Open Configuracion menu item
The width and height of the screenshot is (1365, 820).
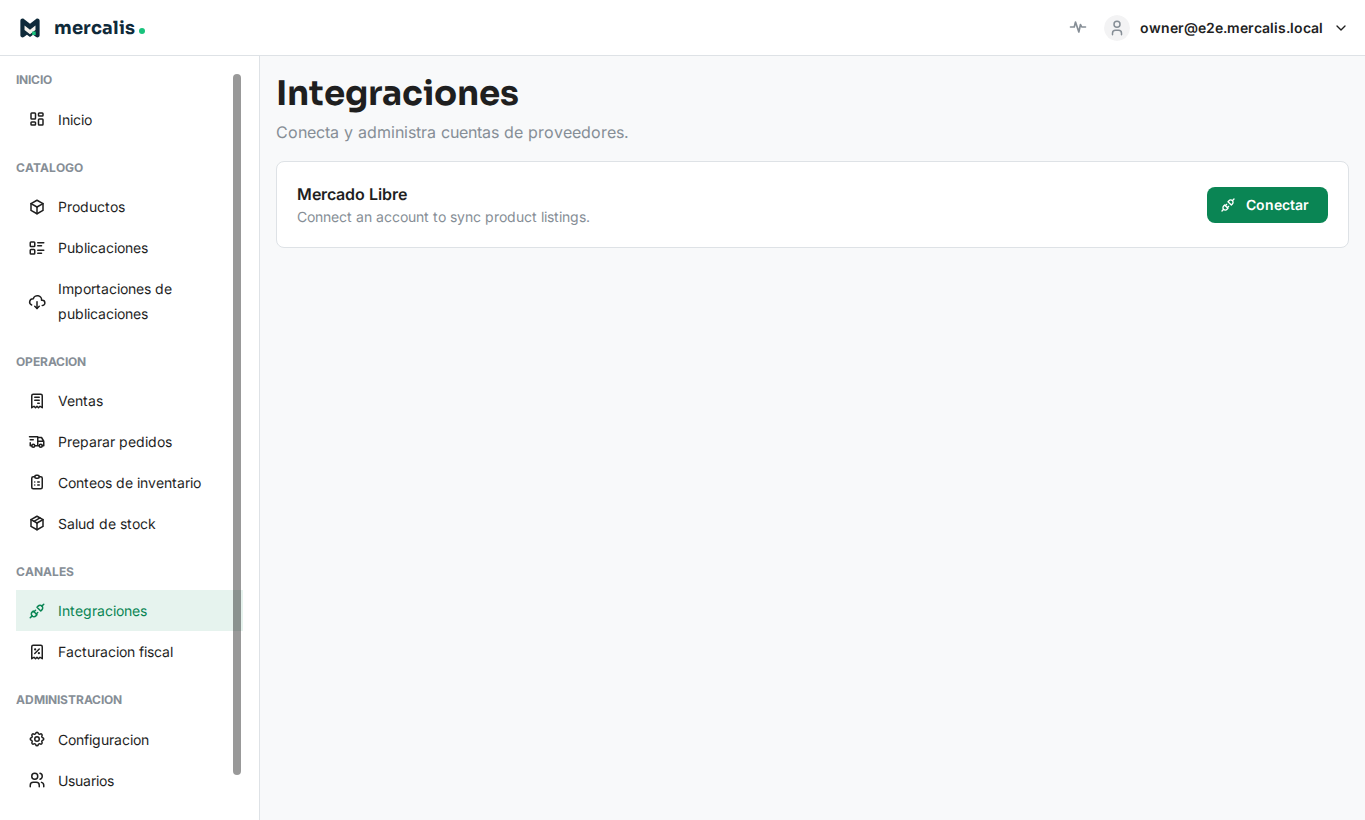pyautogui.click(x=129, y=740)
